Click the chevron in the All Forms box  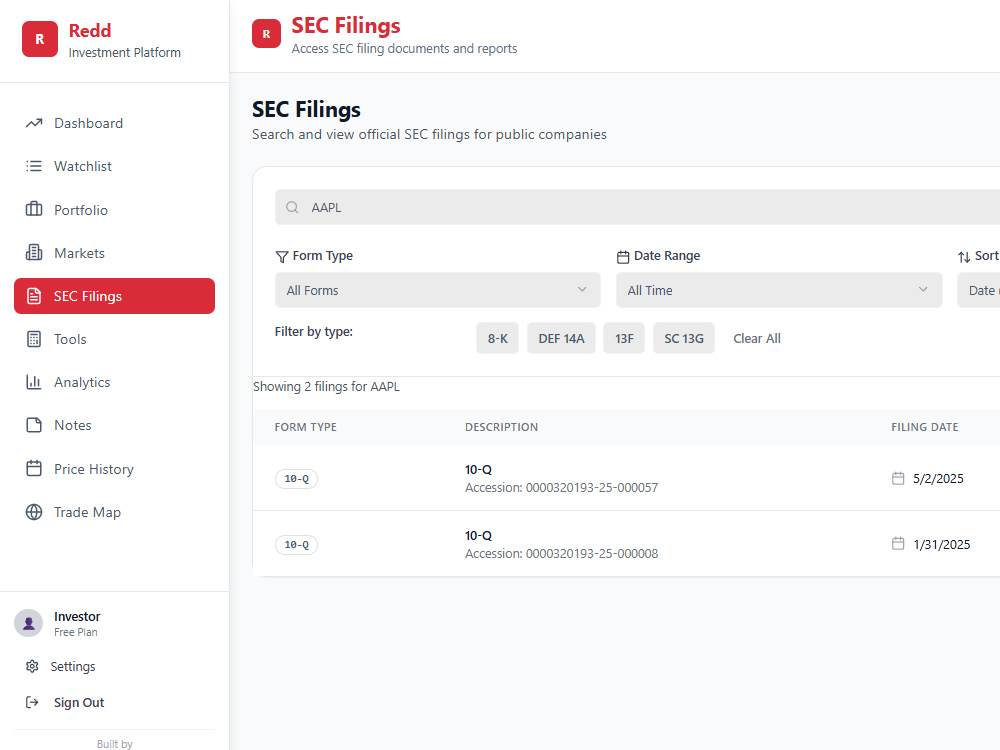coord(582,290)
